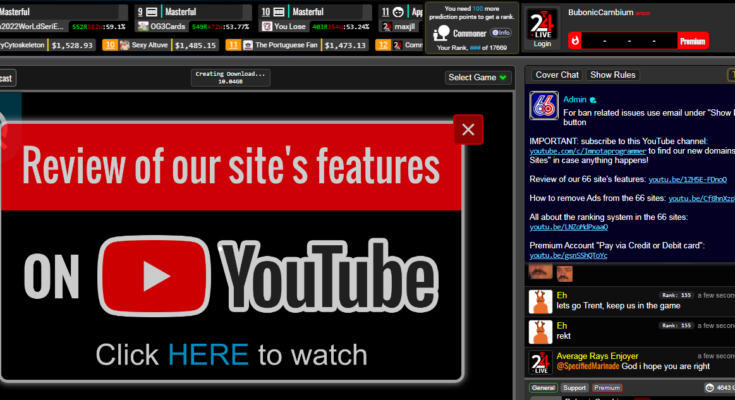Open Premium Account payment youtu.be link
Screen dimensions: 735x400
coord(568,256)
